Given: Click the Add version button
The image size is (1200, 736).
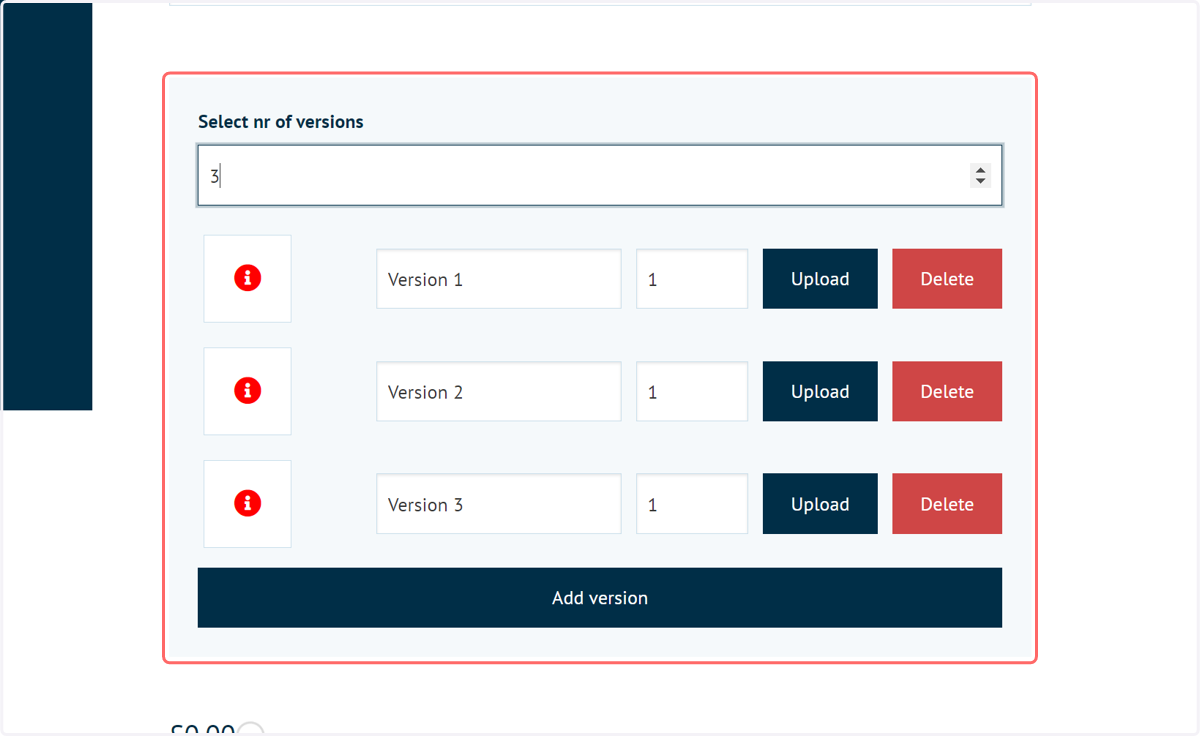Looking at the screenshot, I should [x=600, y=598].
